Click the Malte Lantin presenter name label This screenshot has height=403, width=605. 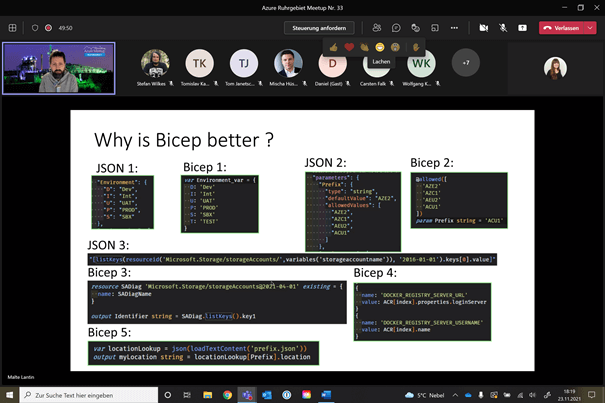tap(21, 377)
